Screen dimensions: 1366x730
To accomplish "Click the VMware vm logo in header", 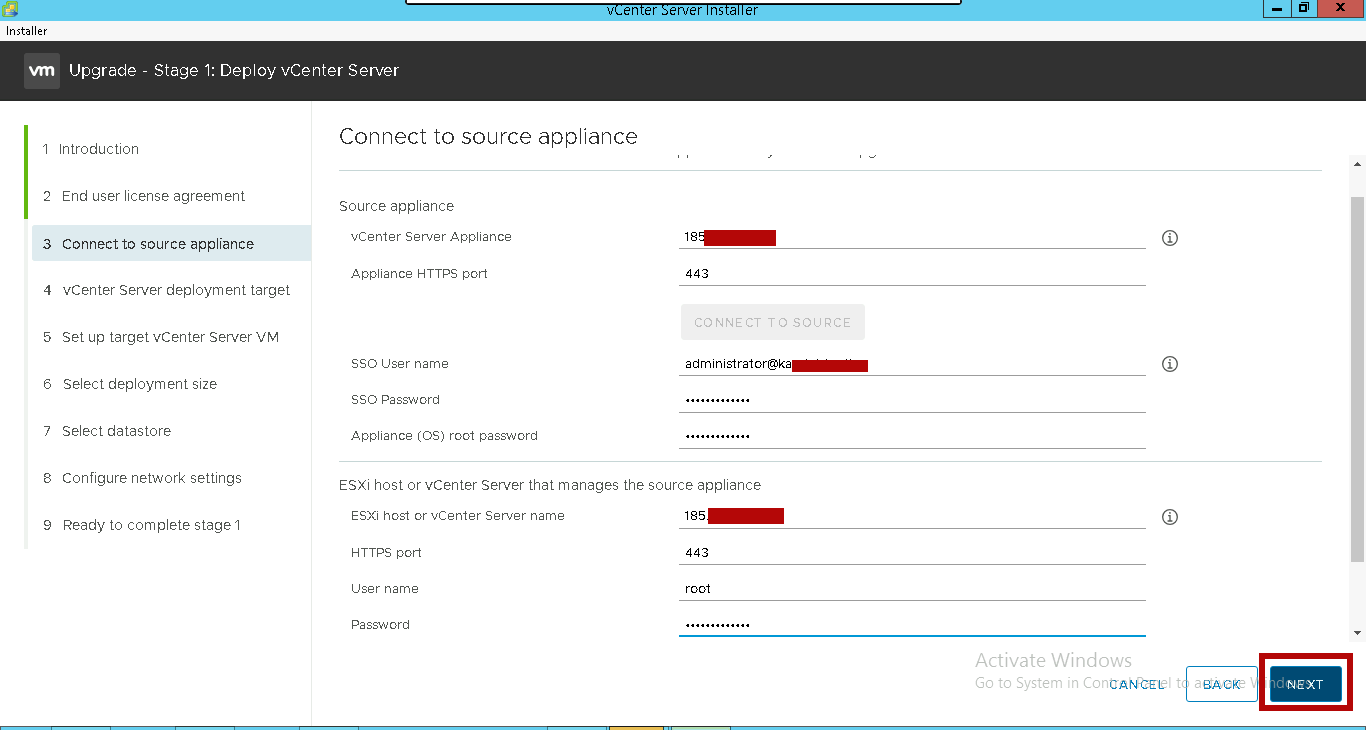I will tap(42, 71).
